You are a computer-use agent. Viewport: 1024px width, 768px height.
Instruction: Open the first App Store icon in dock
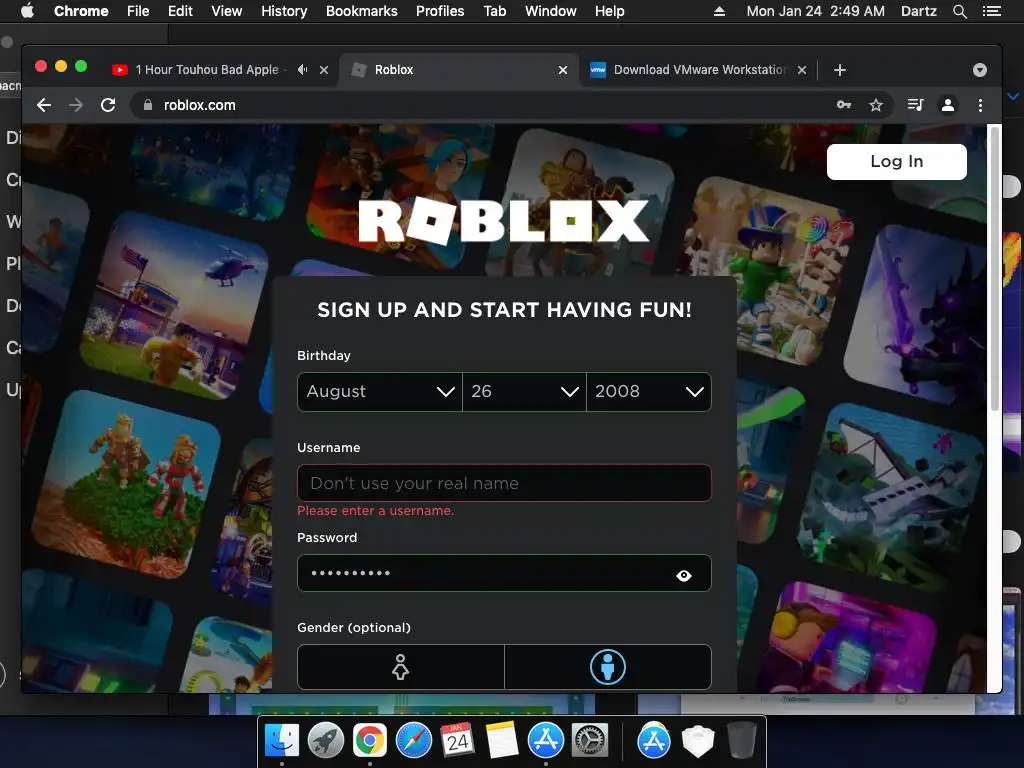tap(545, 741)
